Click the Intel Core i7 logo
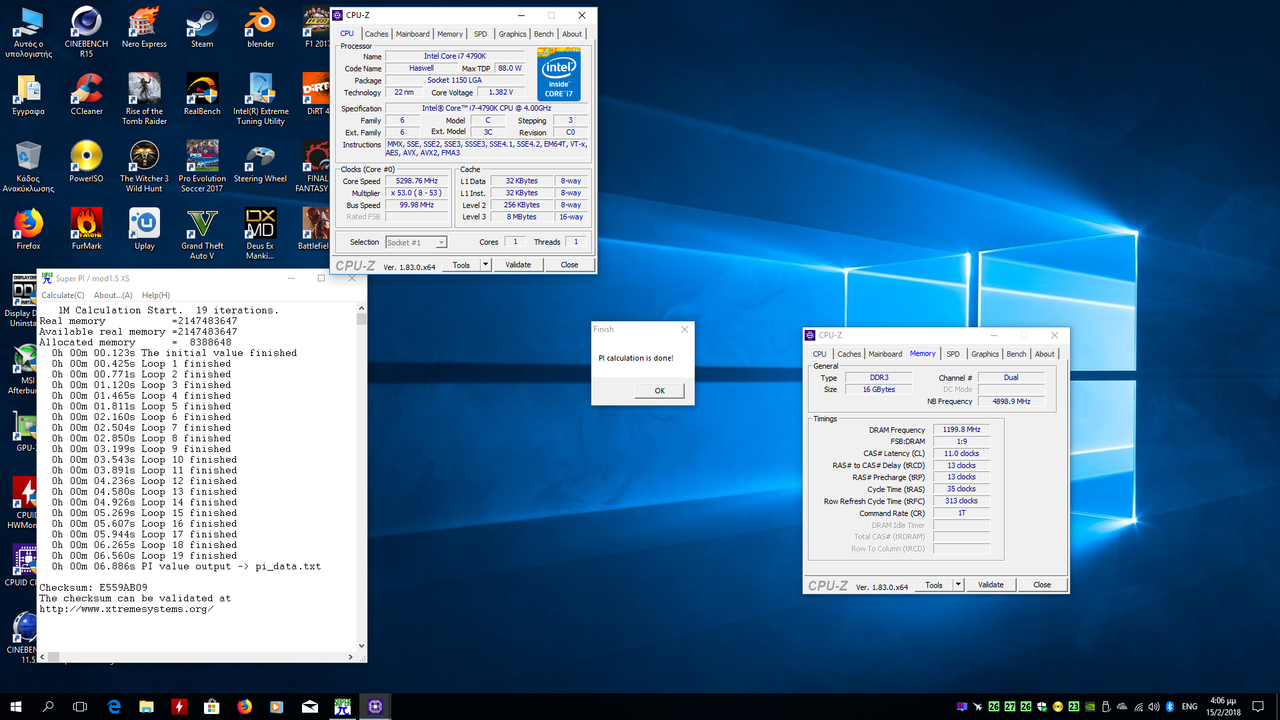1280x720 pixels. (x=559, y=75)
